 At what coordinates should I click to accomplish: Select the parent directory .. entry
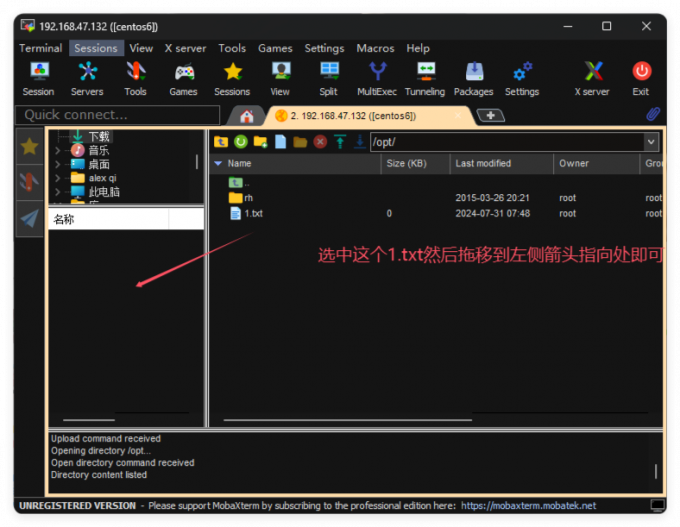(436, 183)
